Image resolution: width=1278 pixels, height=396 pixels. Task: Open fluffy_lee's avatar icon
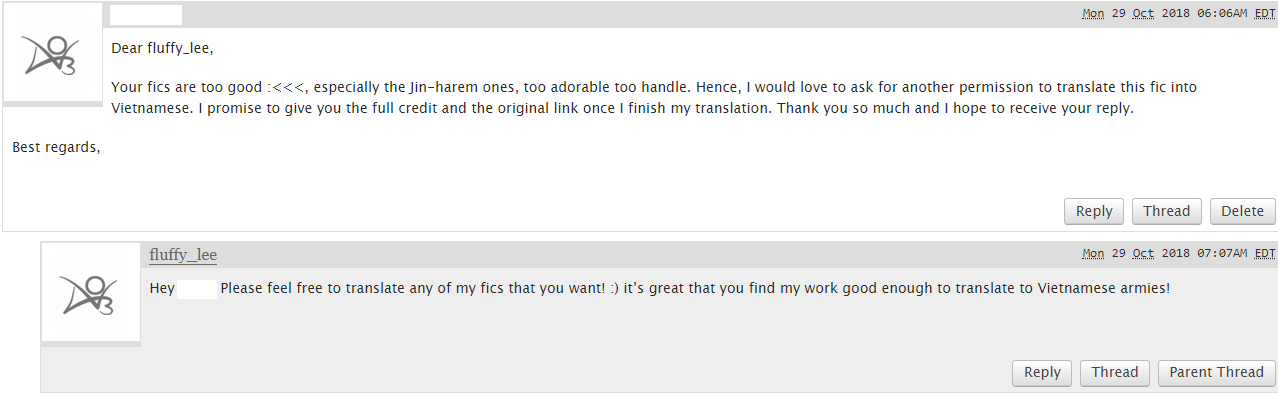click(x=91, y=292)
